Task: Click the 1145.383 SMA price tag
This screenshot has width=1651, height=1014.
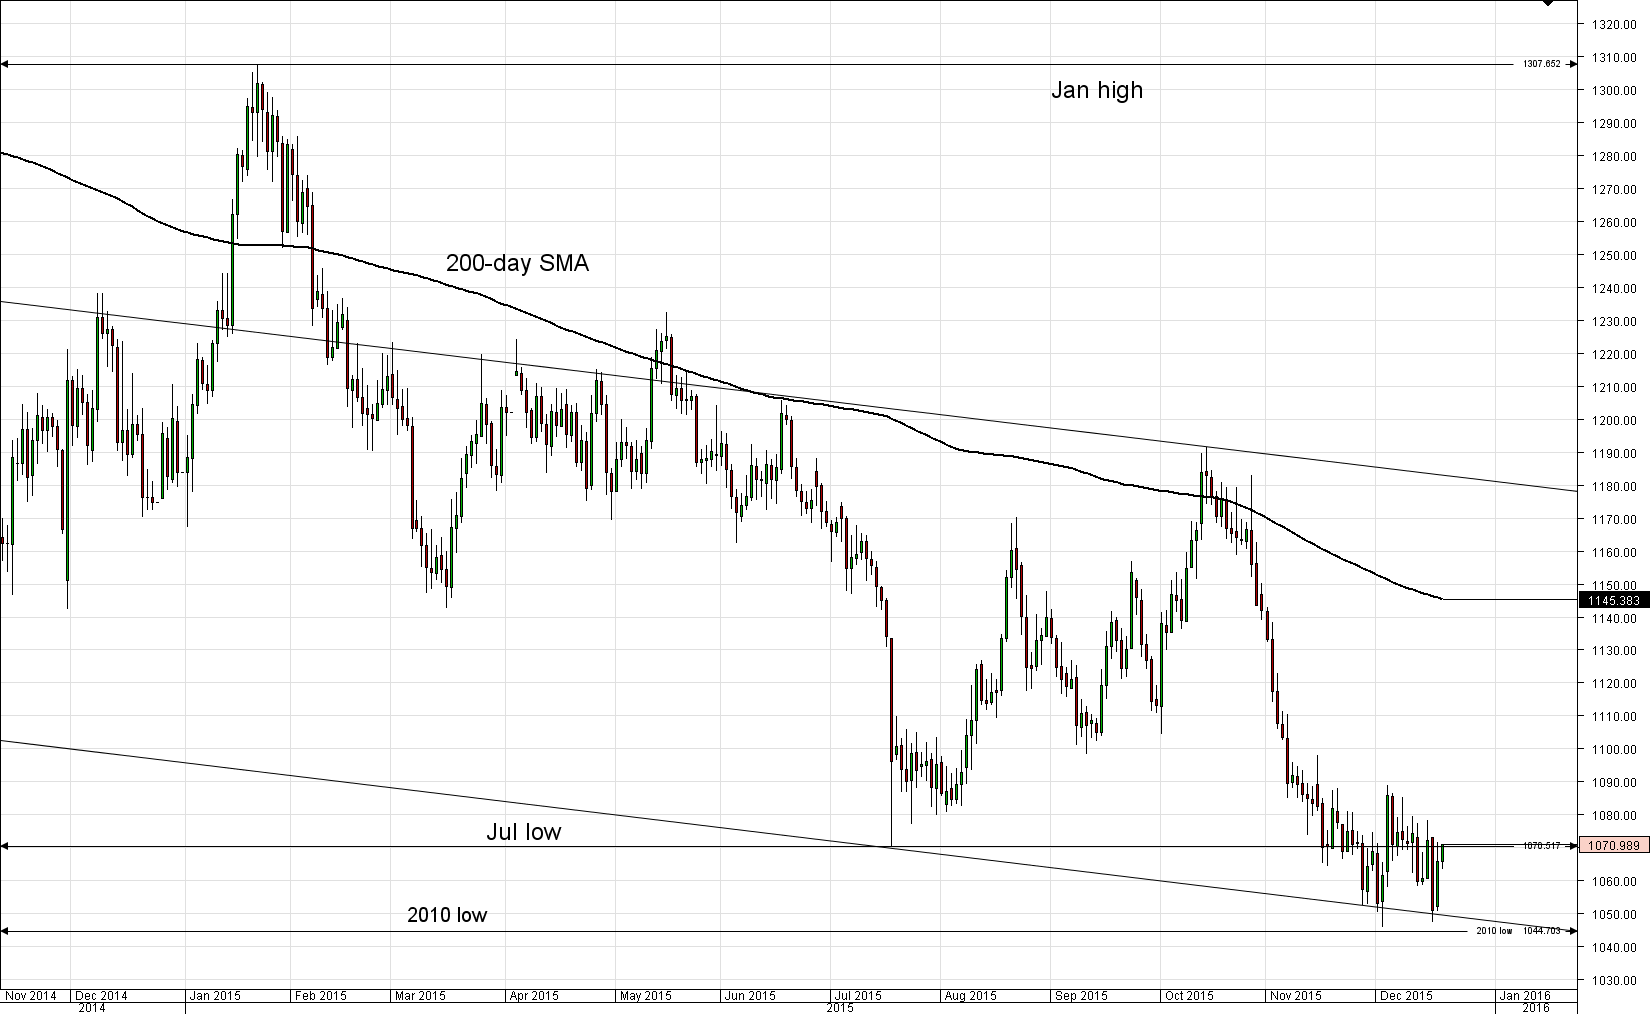Action: tap(1614, 600)
